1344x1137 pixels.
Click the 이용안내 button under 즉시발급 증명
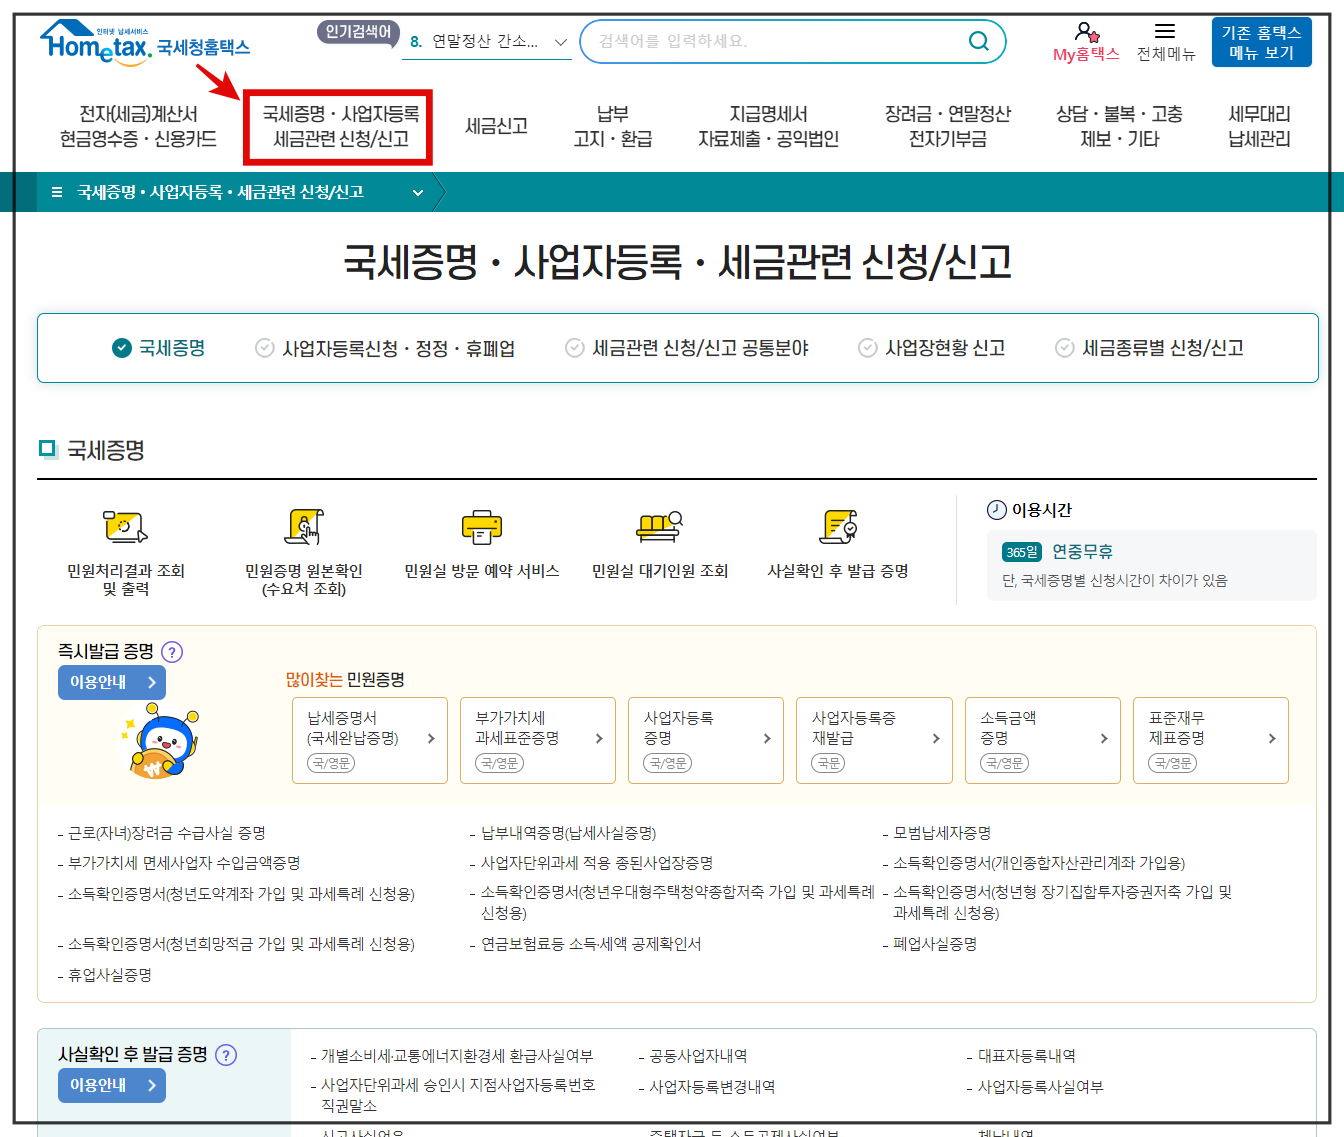tap(111, 682)
